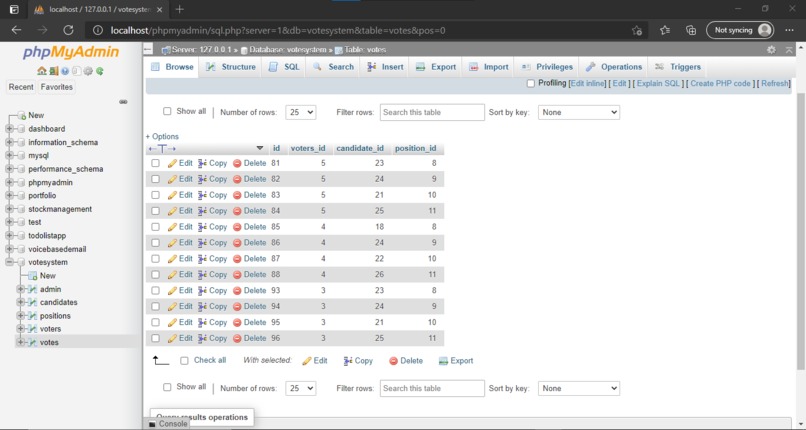Sort by candidate_id column header
Image resolution: width=806 pixels, height=430 pixels.
[360, 148]
